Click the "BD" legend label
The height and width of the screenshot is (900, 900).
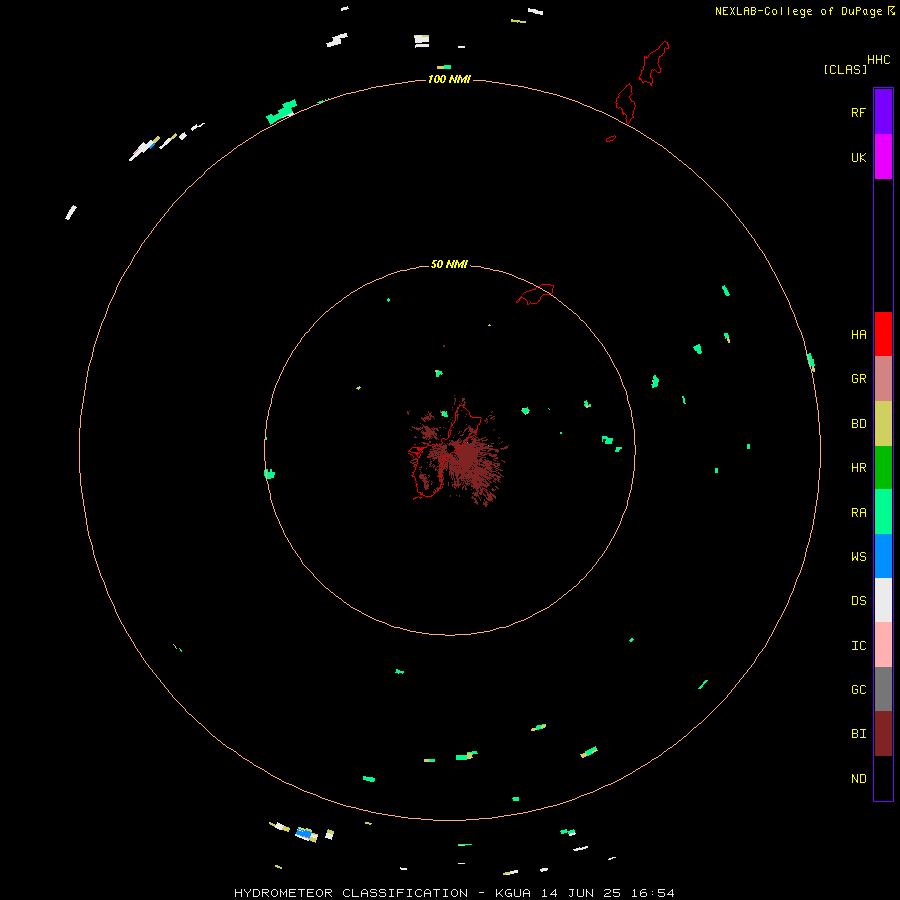tap(858, 424)
